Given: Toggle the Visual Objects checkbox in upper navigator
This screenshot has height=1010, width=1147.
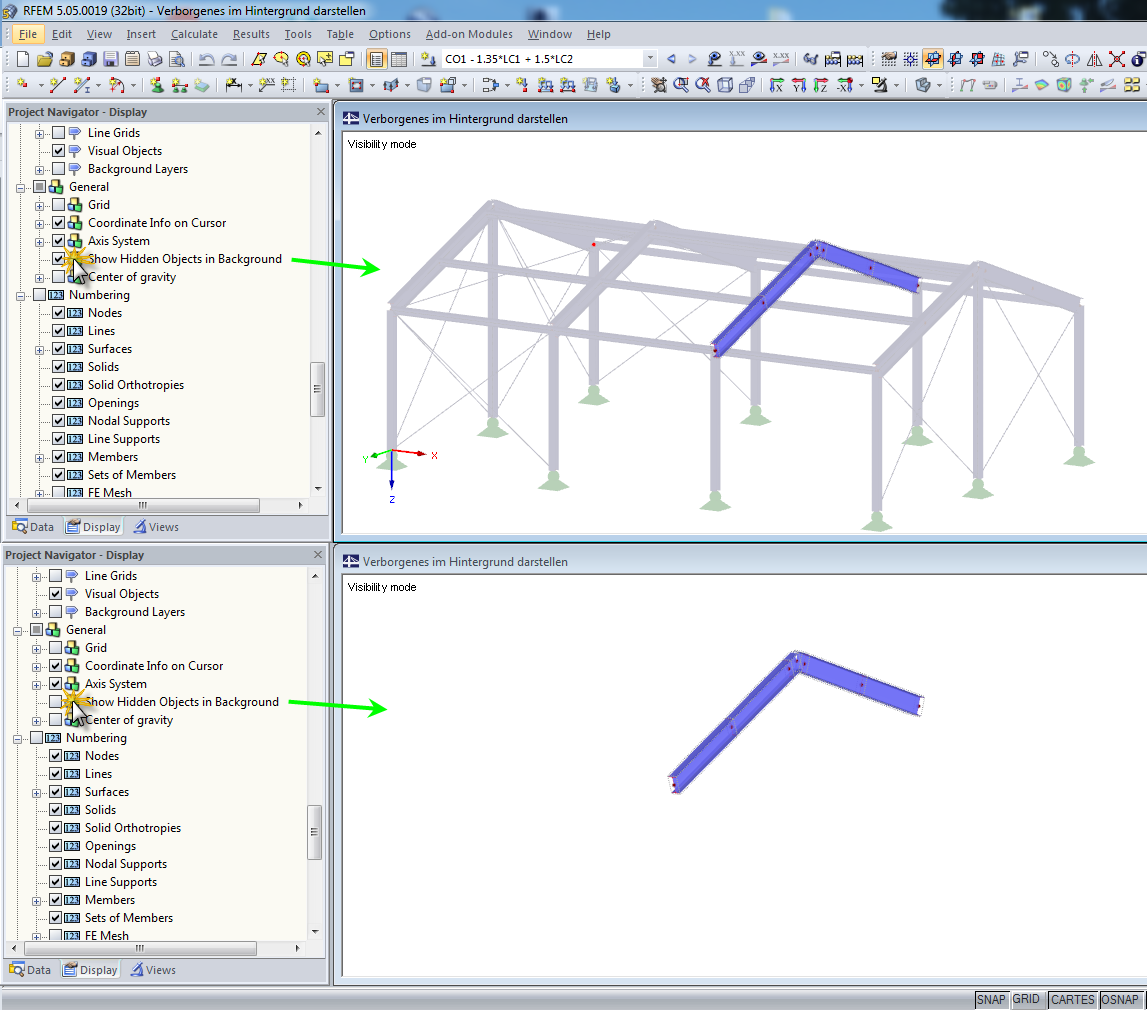Looking at the screenshot, I should point(59,151).
